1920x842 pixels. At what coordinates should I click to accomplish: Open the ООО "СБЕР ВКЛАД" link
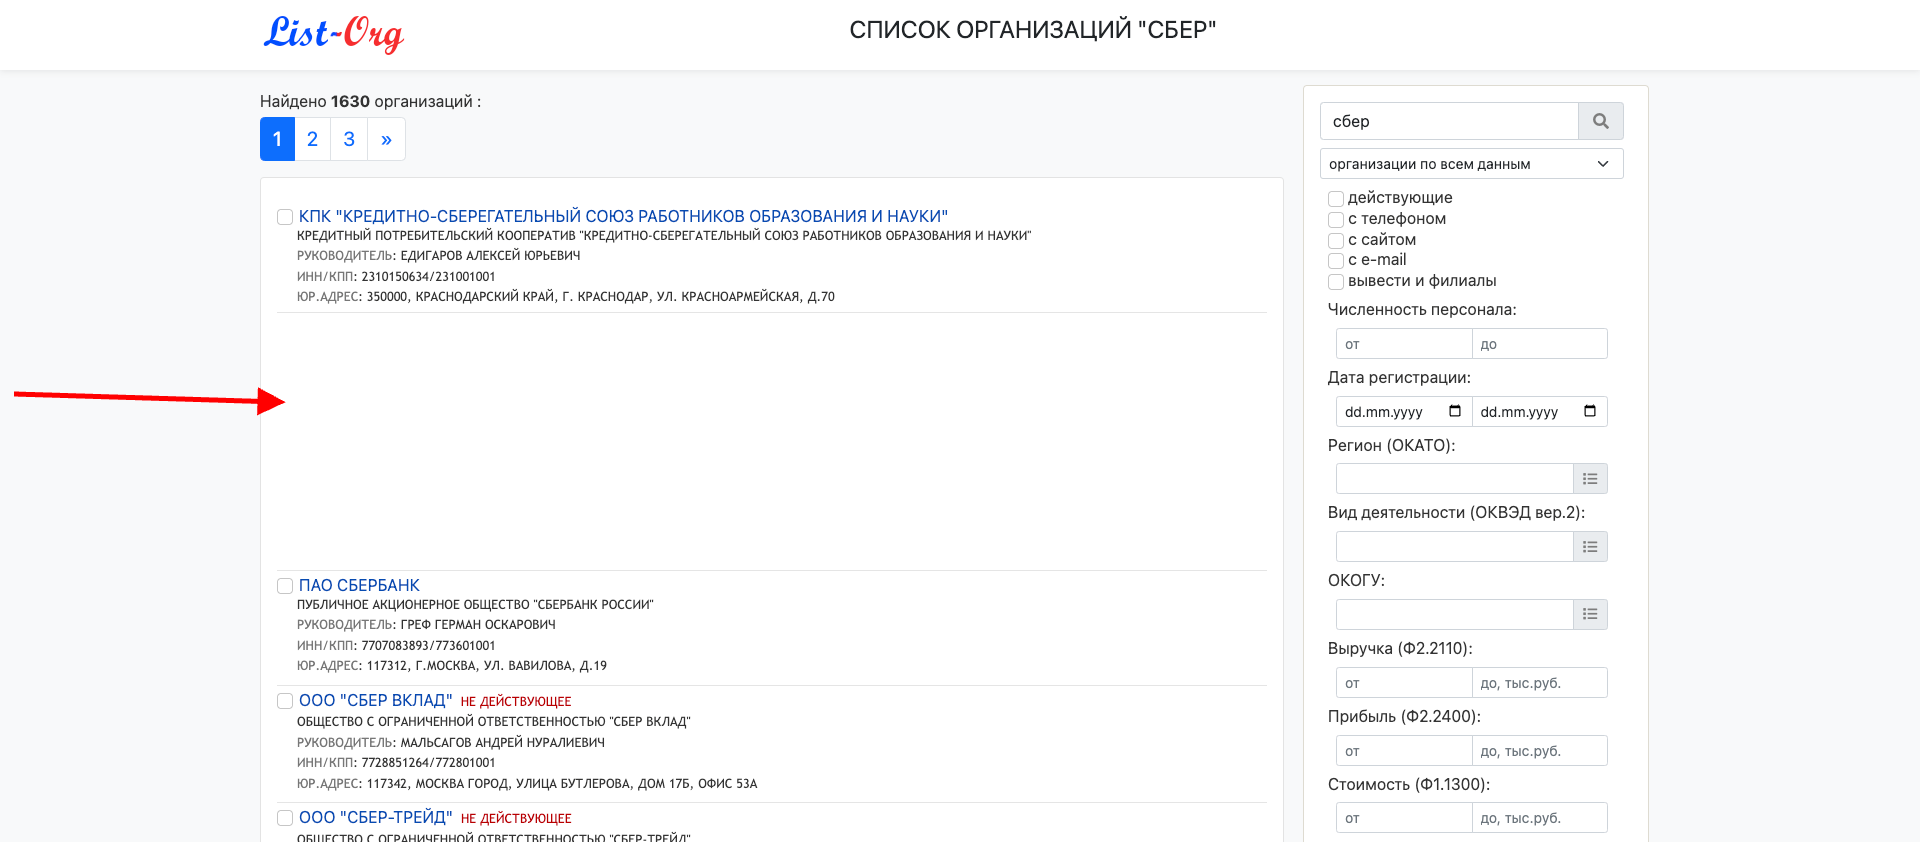click(375, 700)
